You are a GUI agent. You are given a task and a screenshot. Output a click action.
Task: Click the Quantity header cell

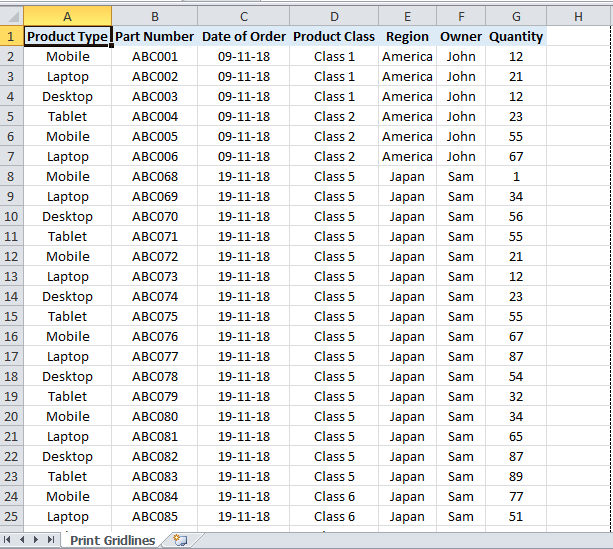(516, 36)
